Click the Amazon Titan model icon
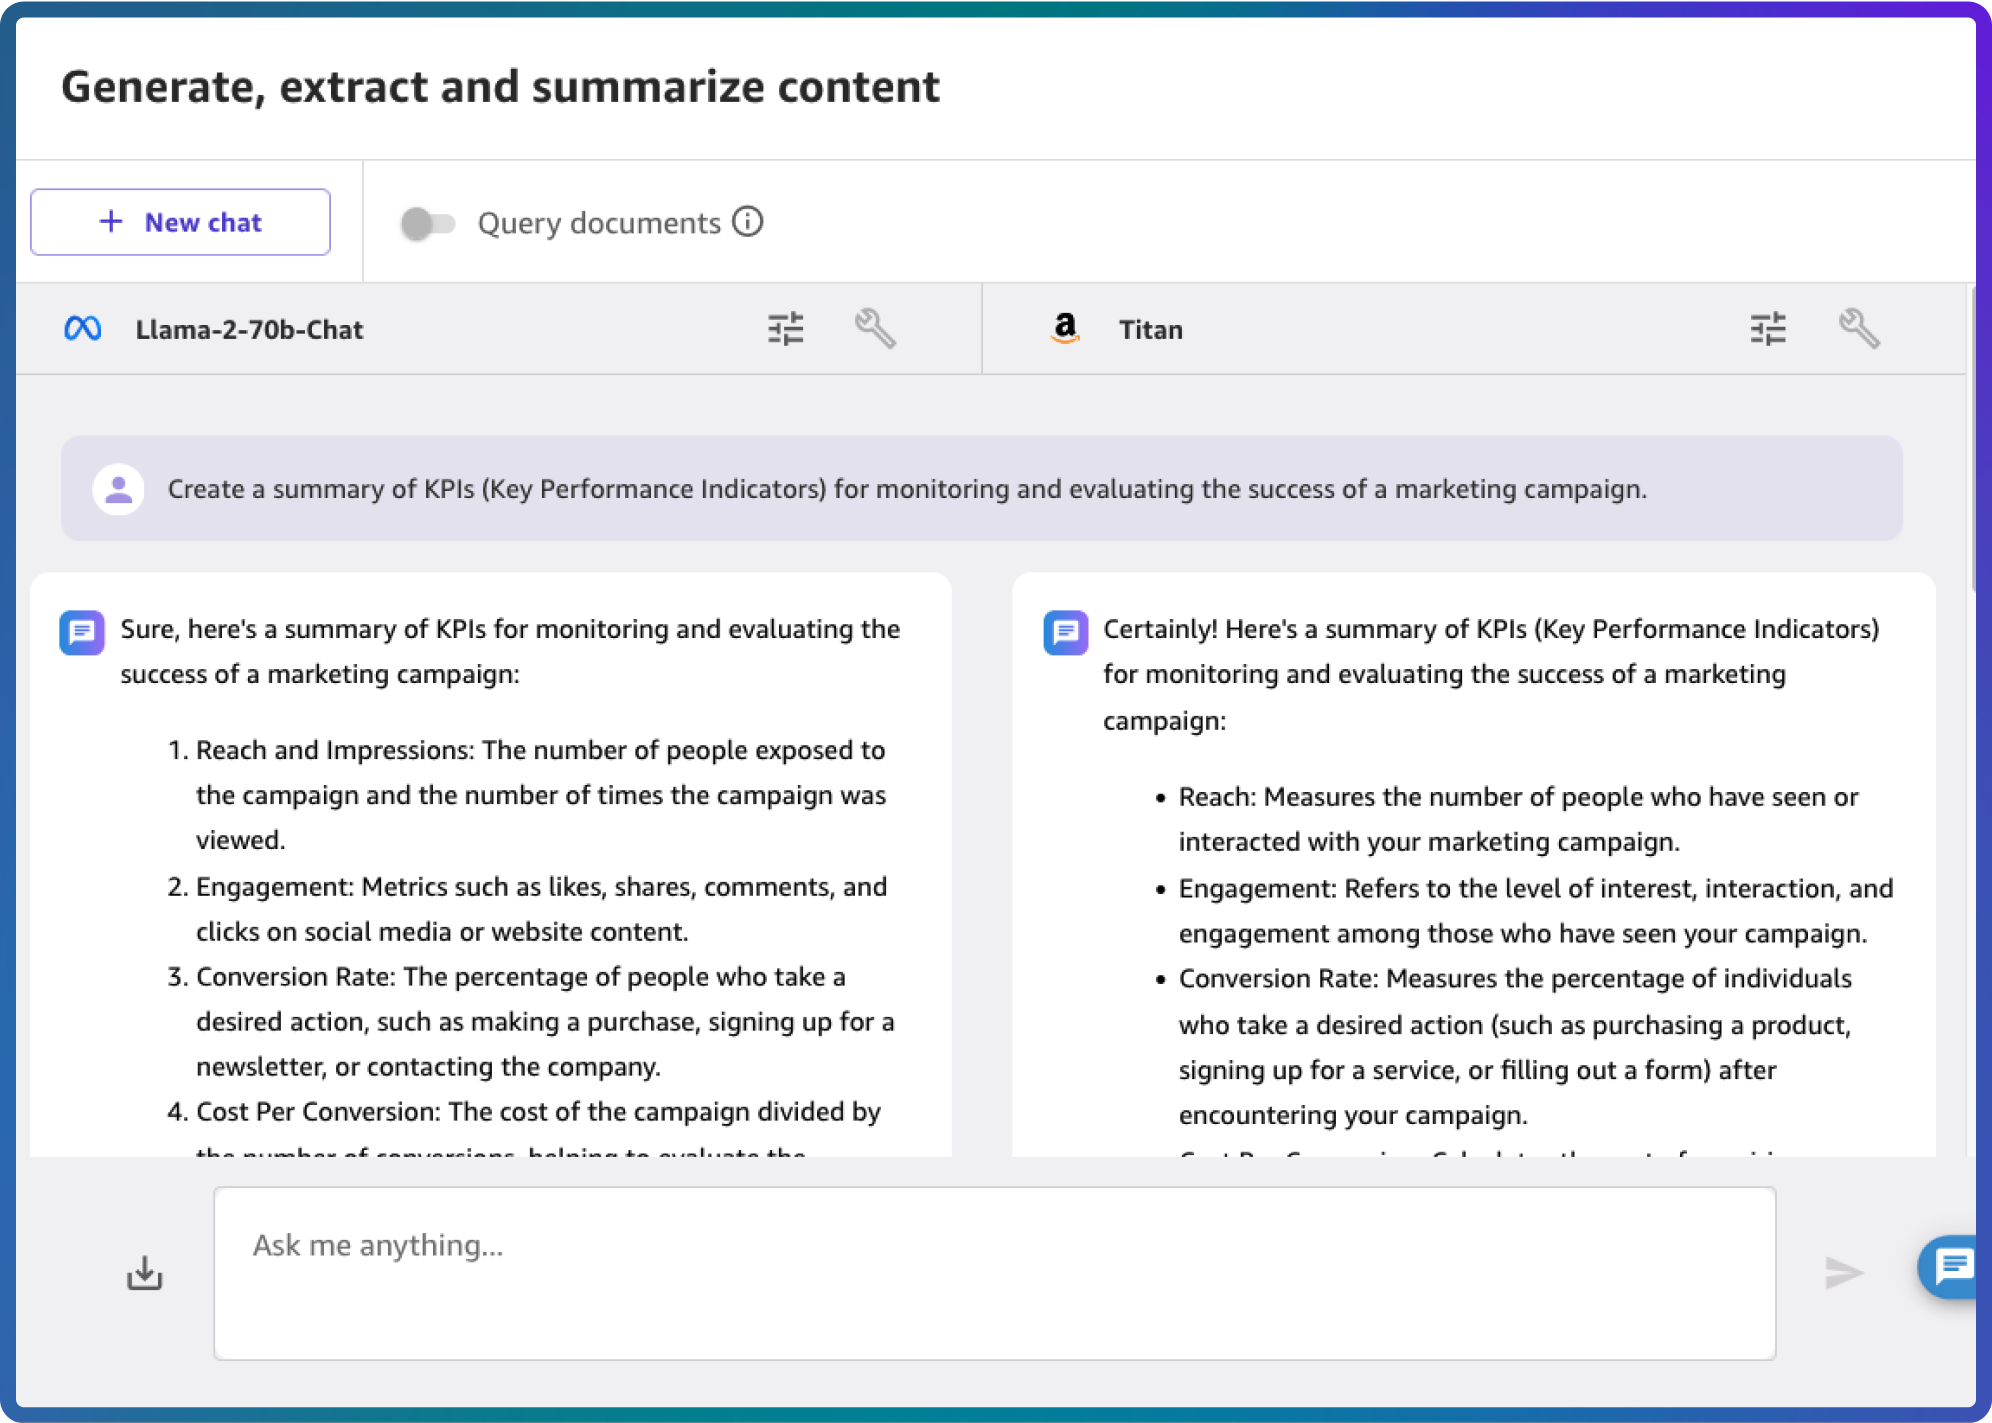Viewport: 1992px width, 1423px height. pyautogui.click(x=1064, y=328)
